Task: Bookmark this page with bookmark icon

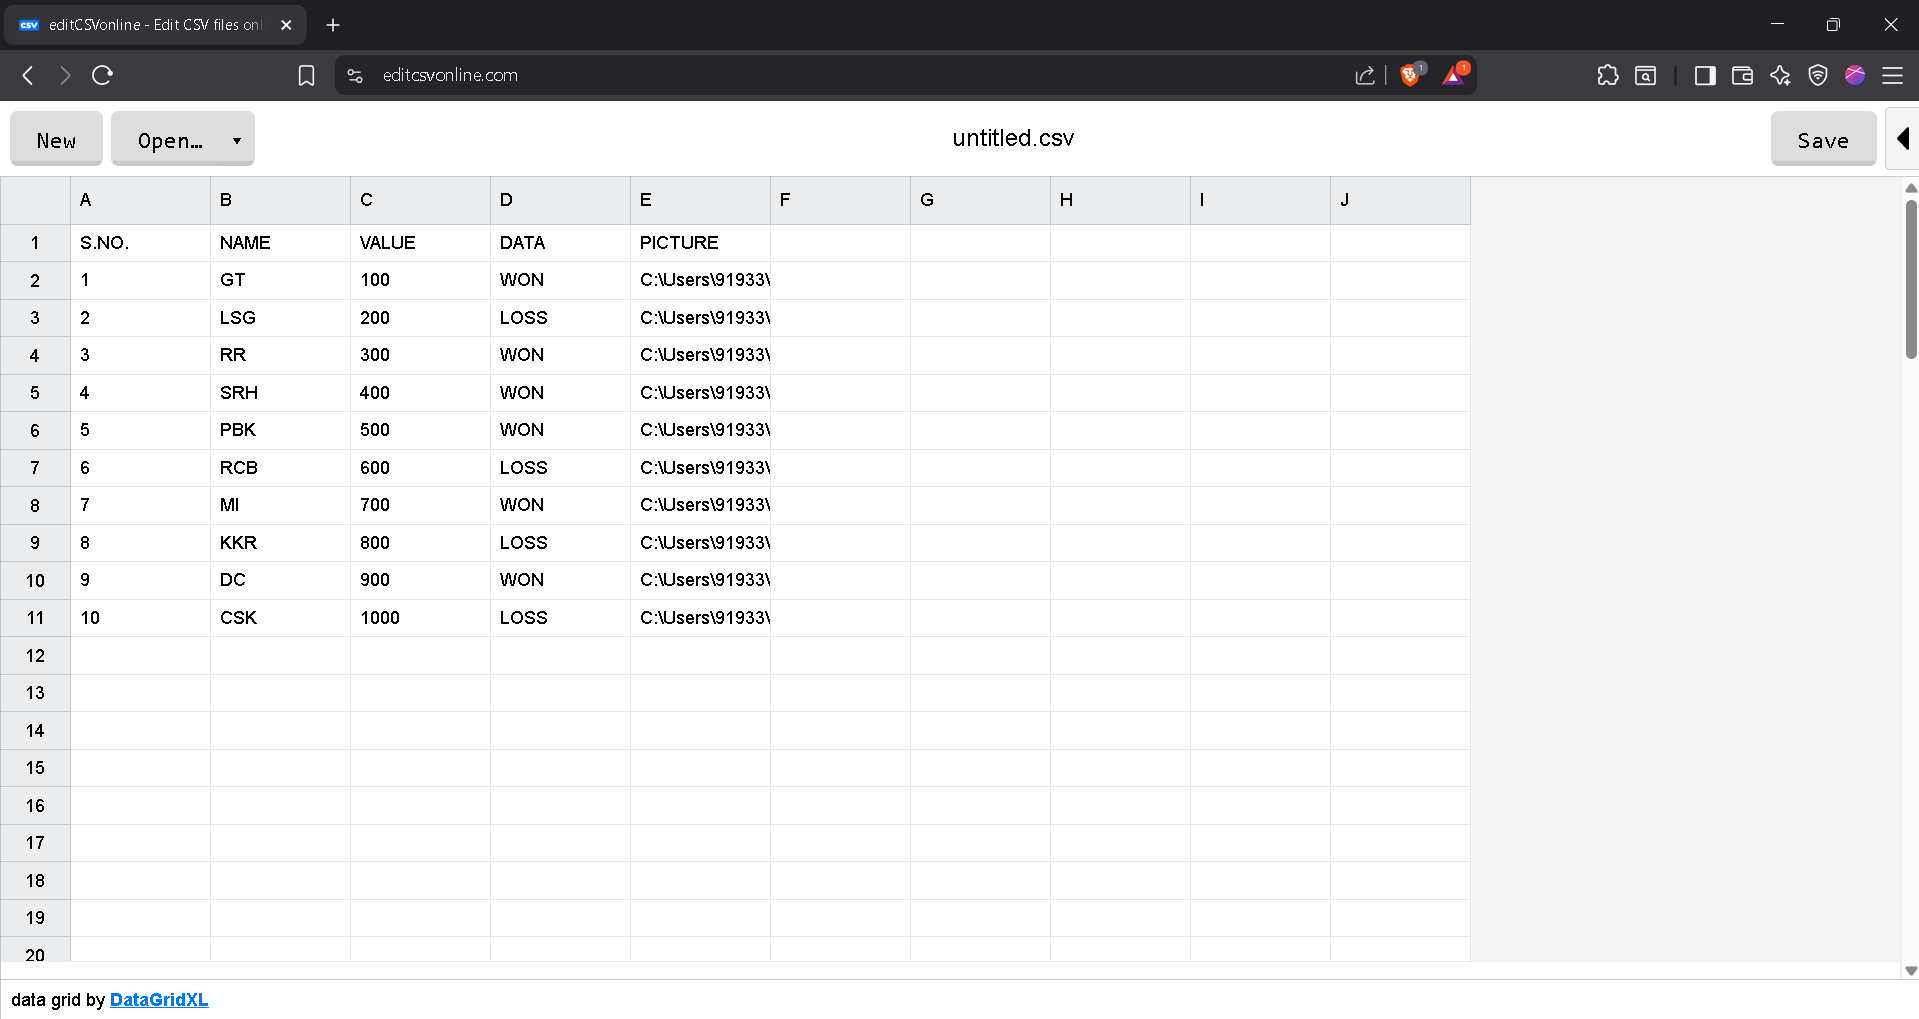Action: 307,75
